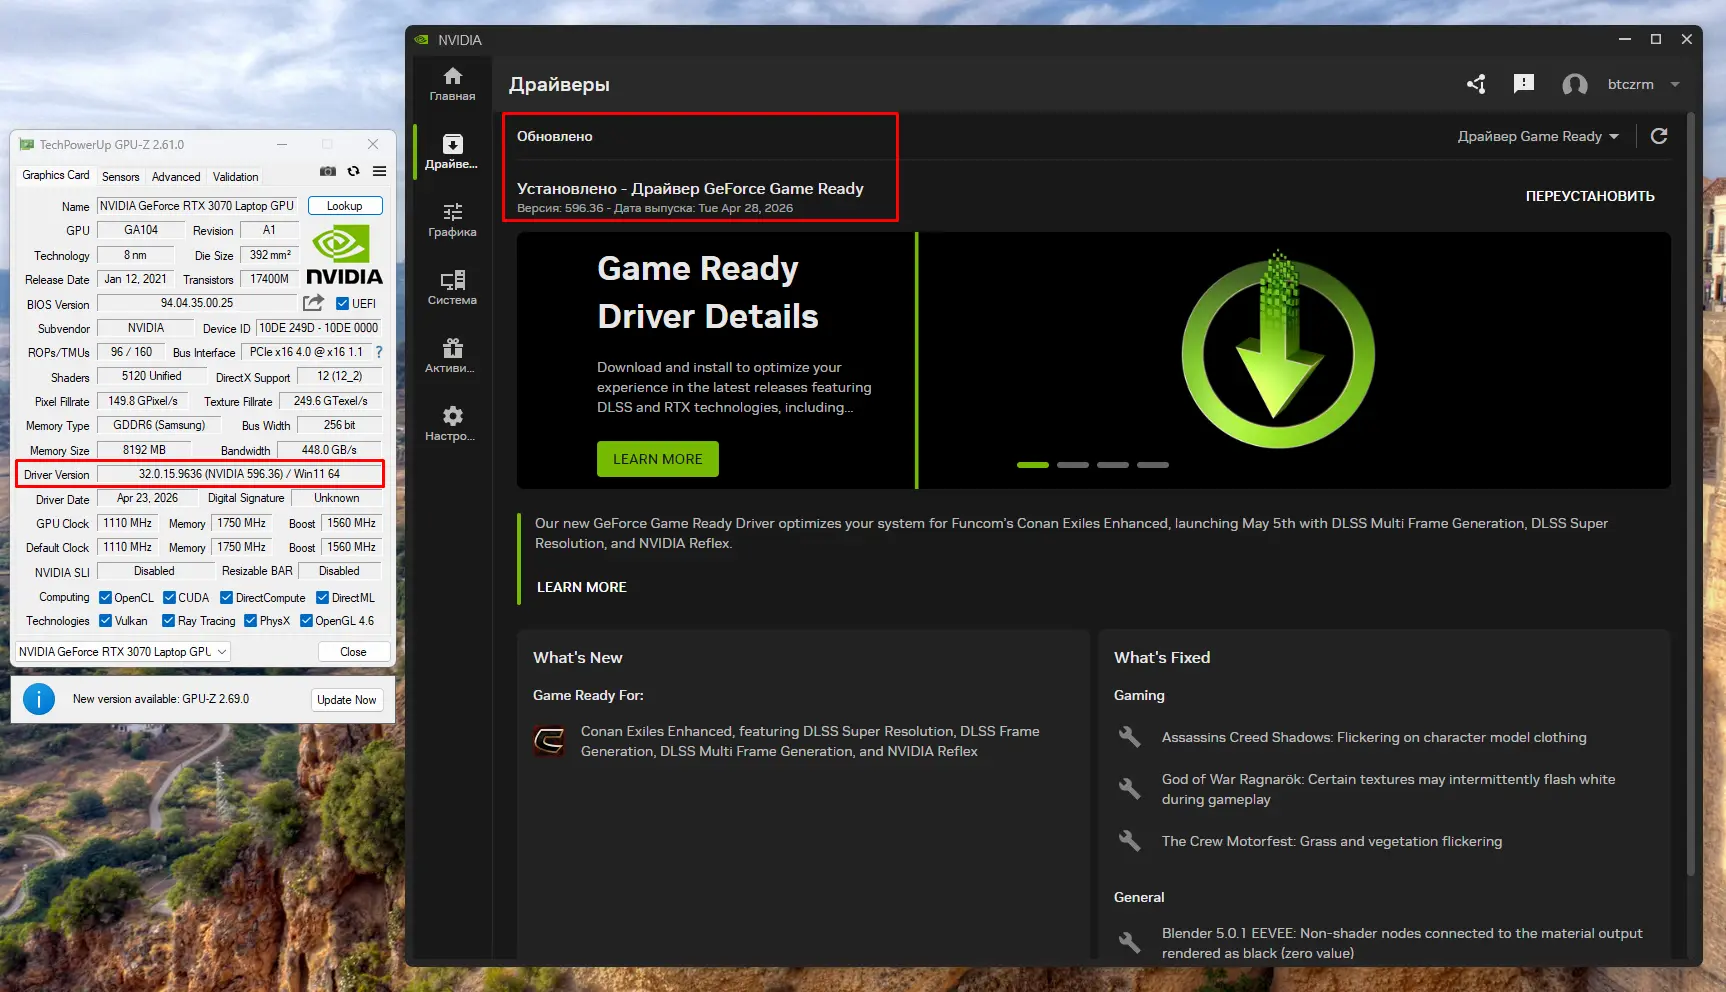Click the btczrm user avatar

pyautogui.click(x=1575, y=85)
